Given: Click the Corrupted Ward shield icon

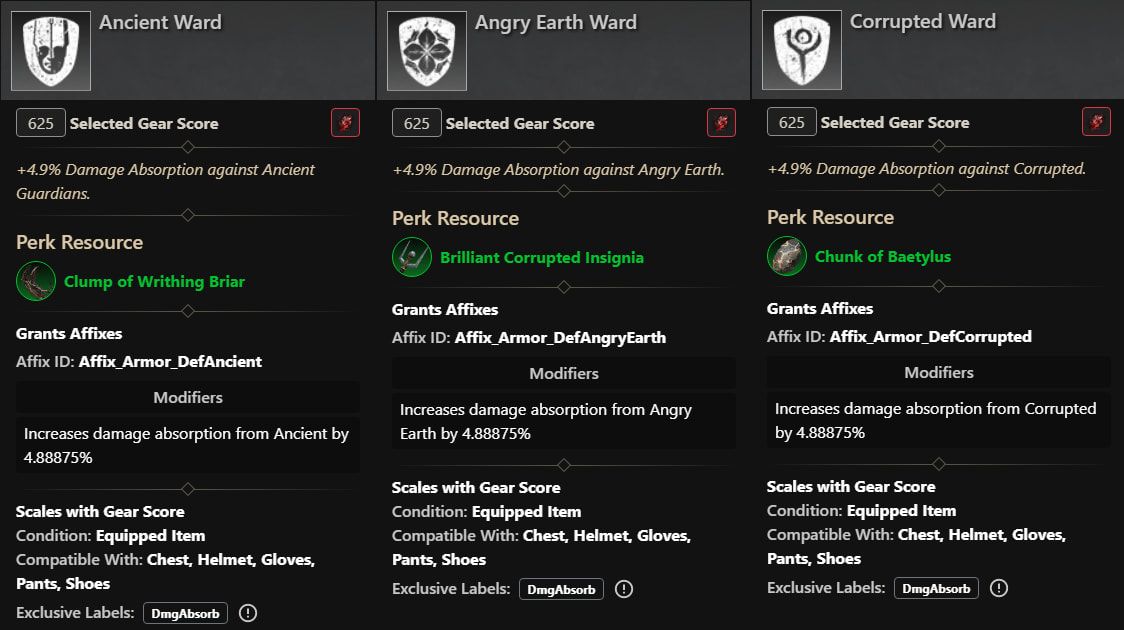Looking at the screenshot, I should tap(801, 50).
